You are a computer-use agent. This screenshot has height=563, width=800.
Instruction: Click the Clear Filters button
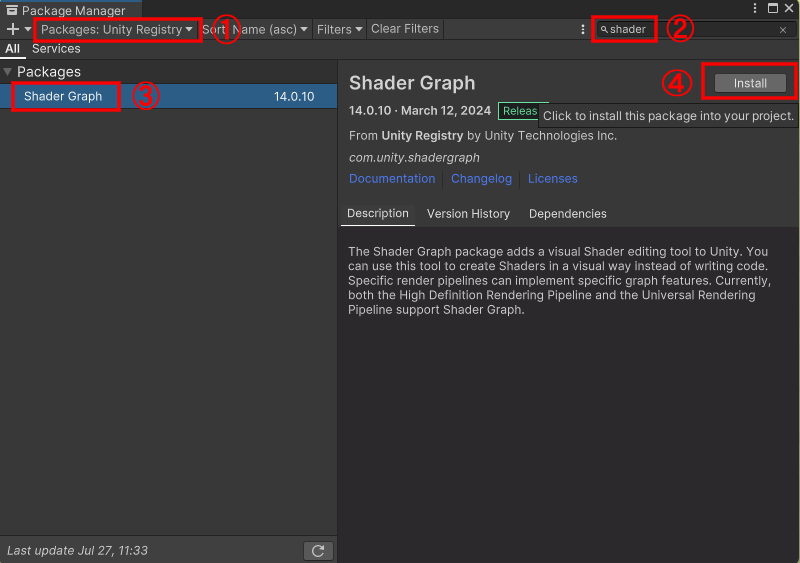(405, 29)
